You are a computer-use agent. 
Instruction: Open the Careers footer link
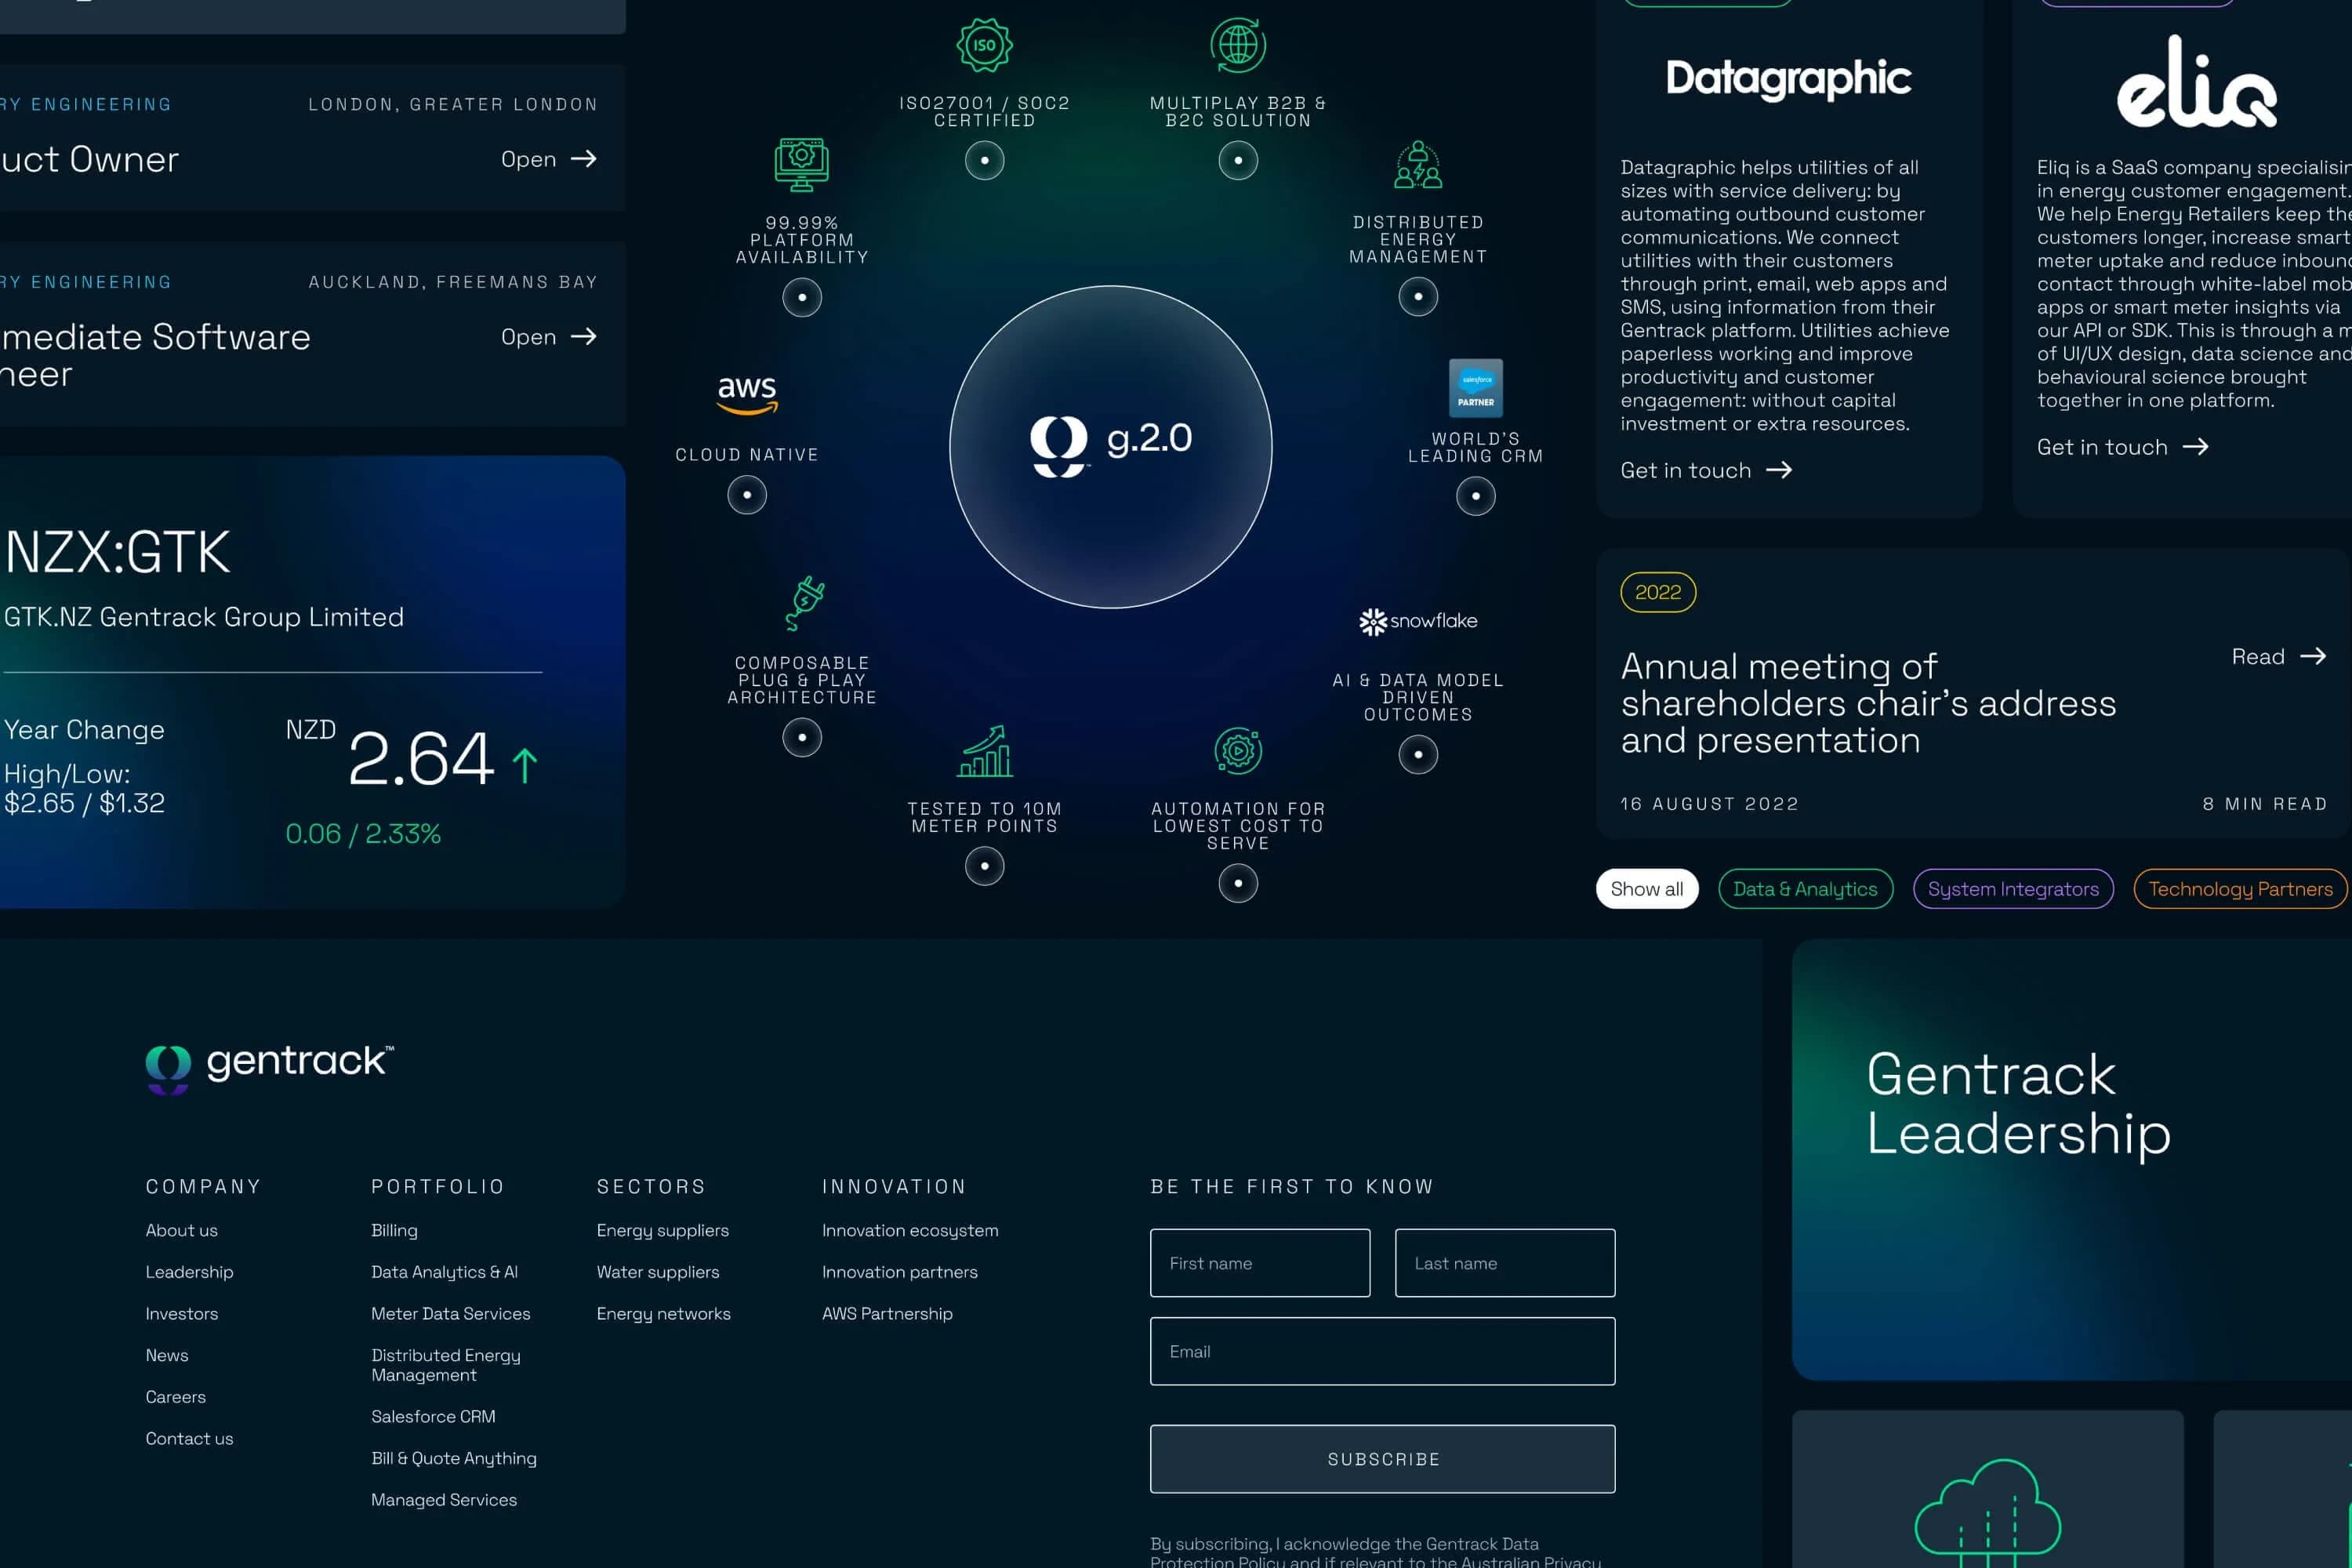click(x=176, y=1397)
